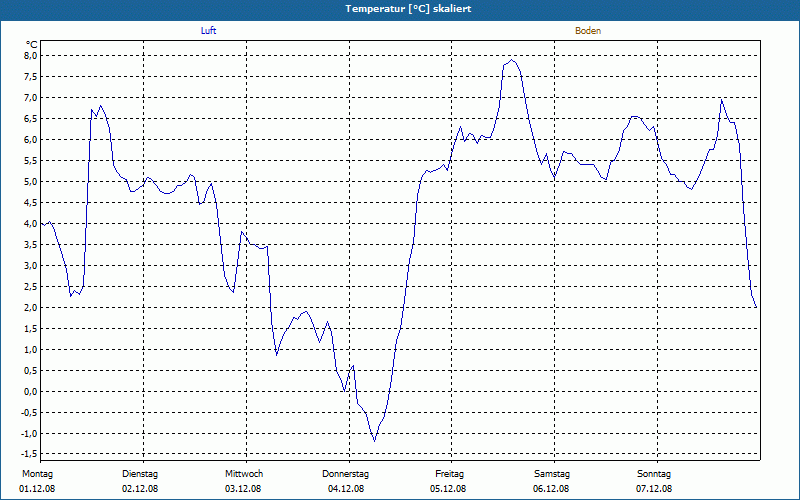Click the "8,0" y-axis value
This screenshot has height=500, width=800.
(31, 56)
